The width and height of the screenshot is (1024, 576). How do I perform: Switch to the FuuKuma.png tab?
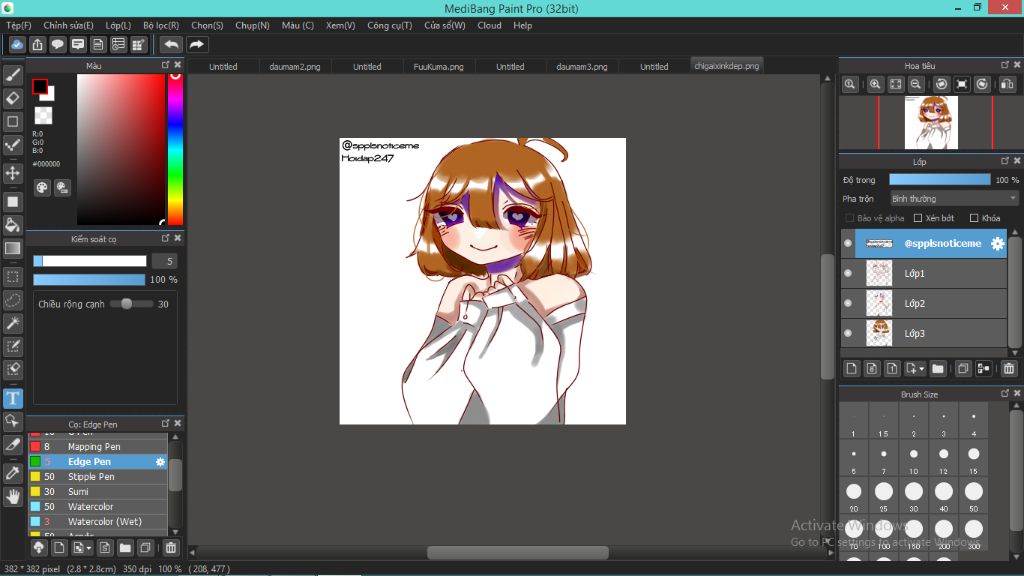(438, 67)
